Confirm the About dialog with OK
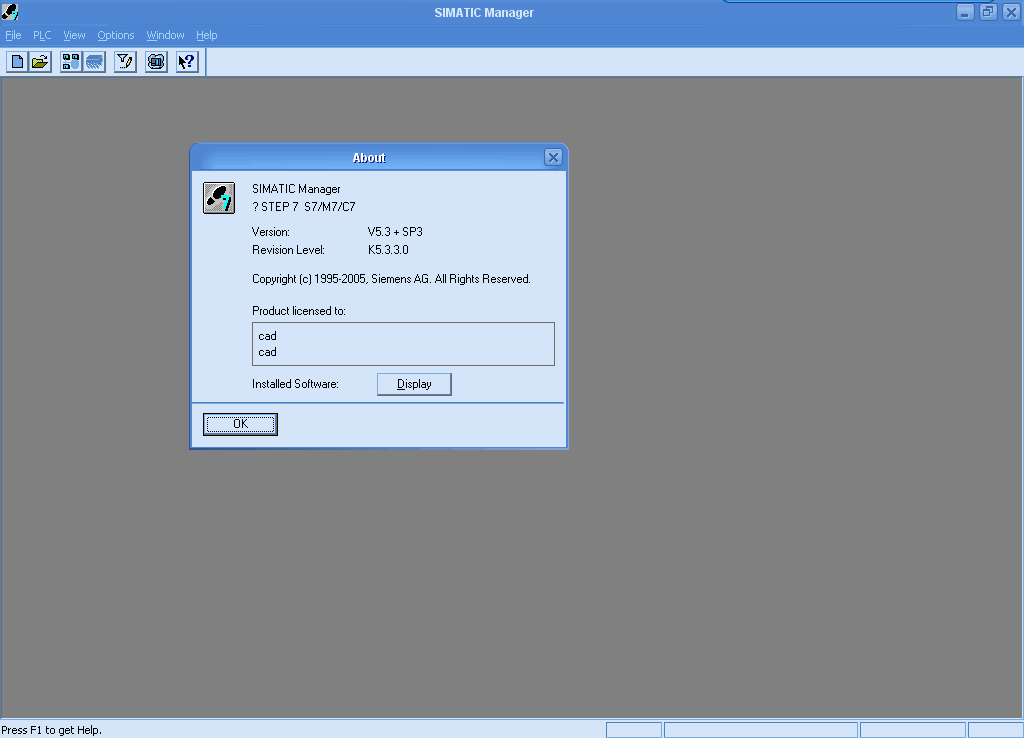This screenshot has height=738, width=1024. tap(240, 424)
